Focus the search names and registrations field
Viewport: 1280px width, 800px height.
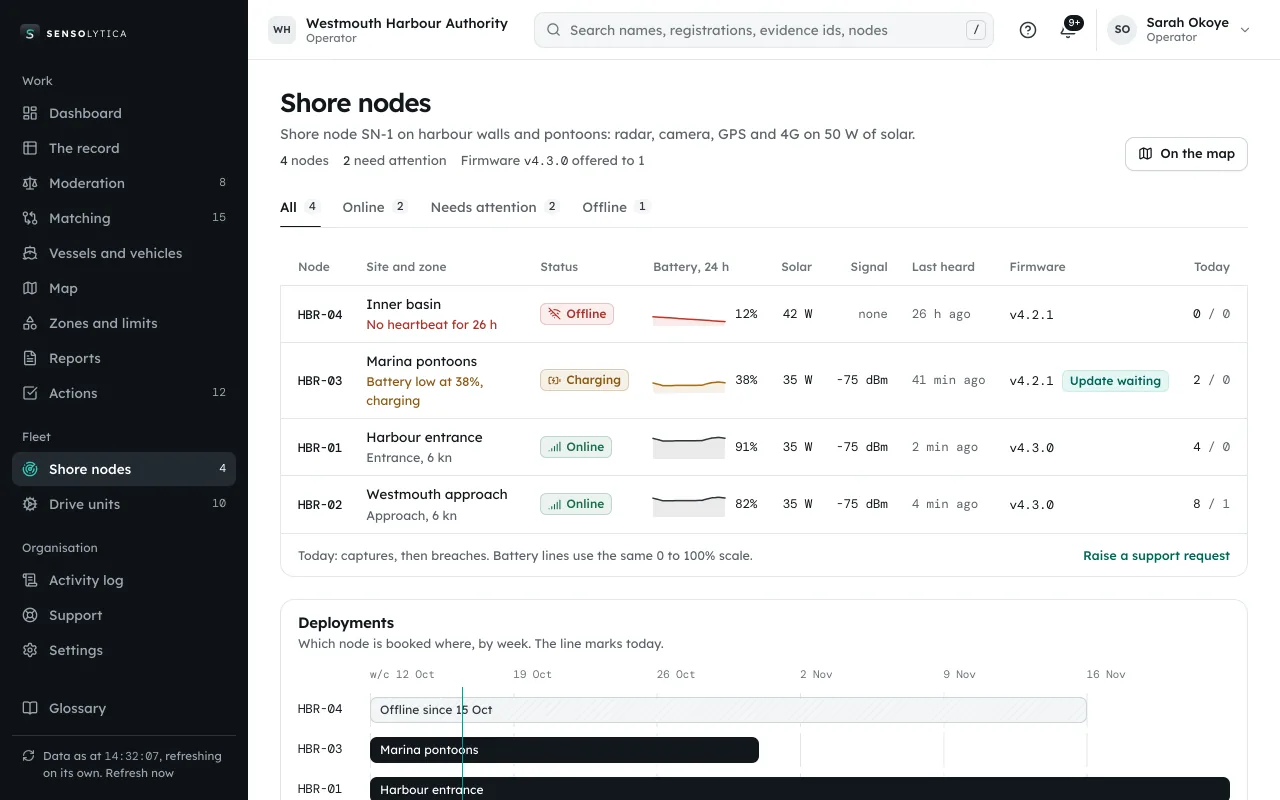tap(764, 30)
